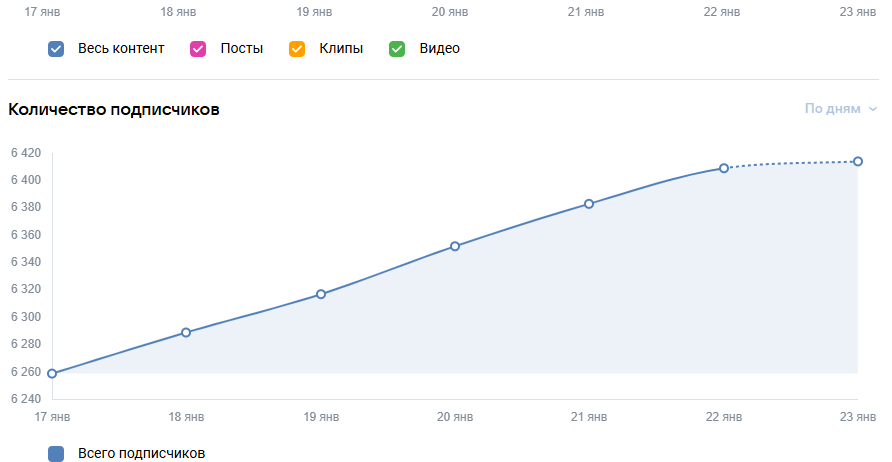Image resolution: width=892 pixels, height=462 pixels.
Task: Toggle the pink 'Посты' checkbox
Action: [198, 48]
